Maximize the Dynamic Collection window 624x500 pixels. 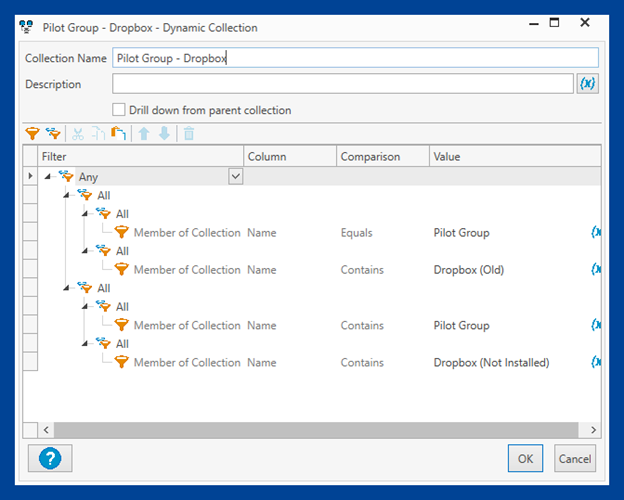point(554,22)
